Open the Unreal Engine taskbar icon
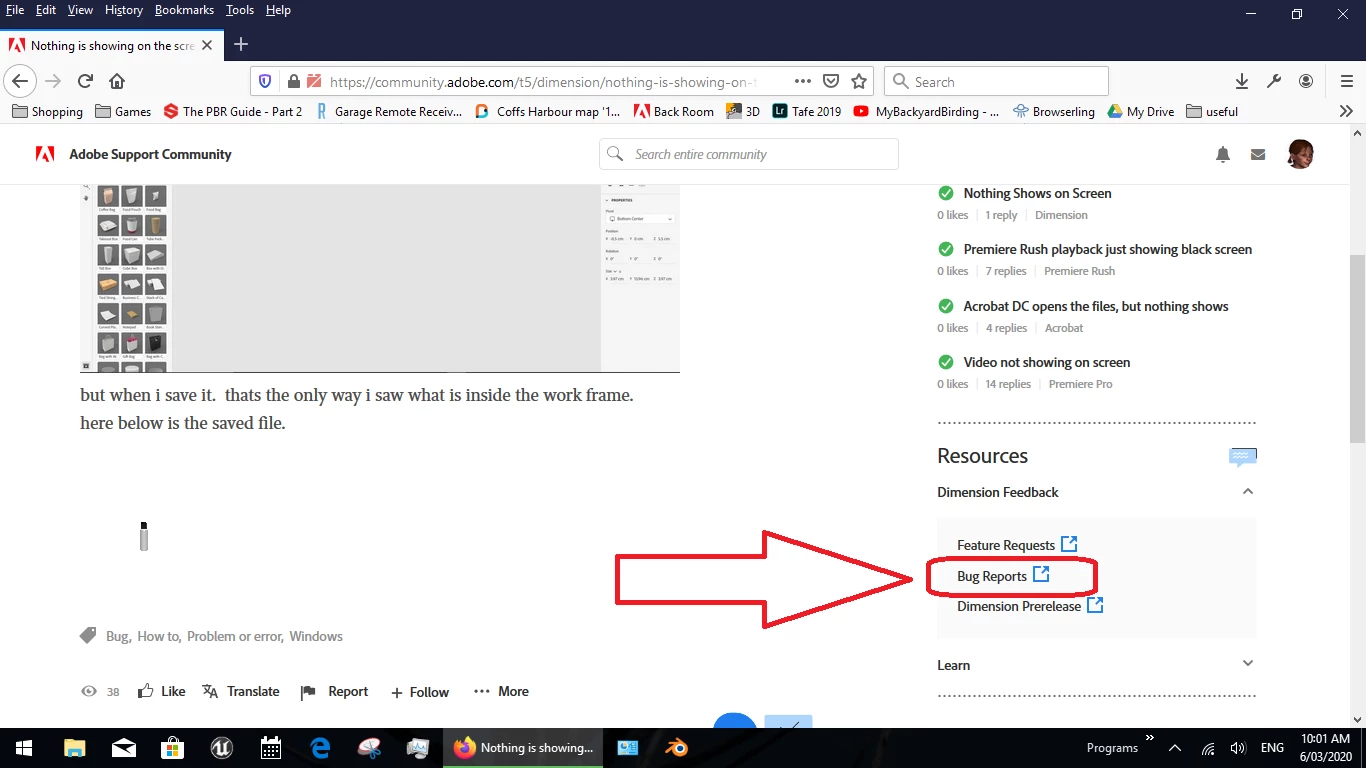1366x768 pixels. pyautogui.click(x=222, y=747)
